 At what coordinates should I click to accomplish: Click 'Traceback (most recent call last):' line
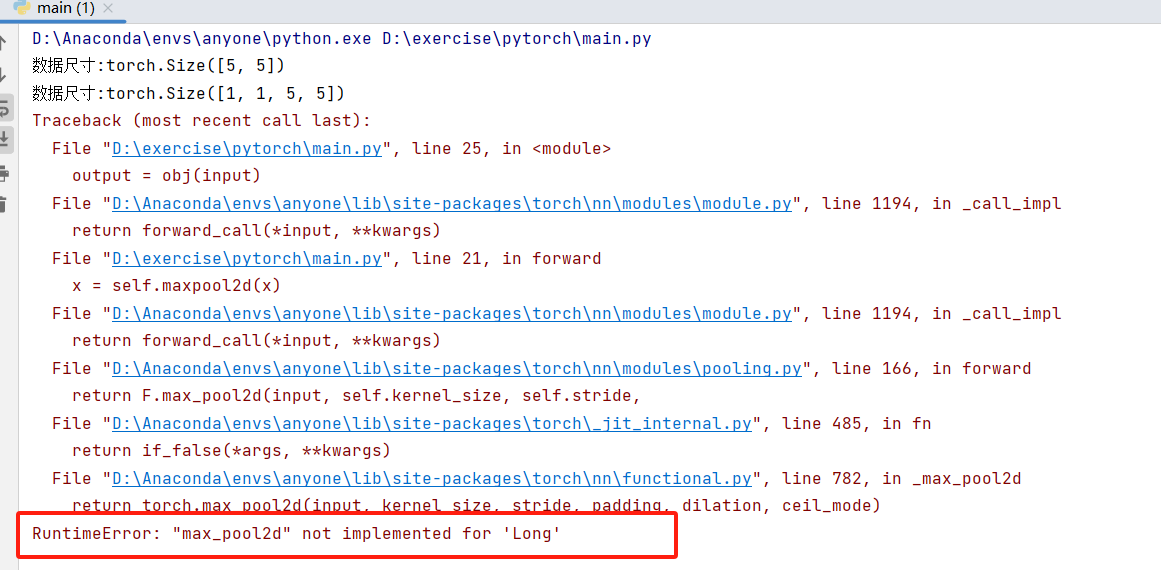tap(201, 121)
